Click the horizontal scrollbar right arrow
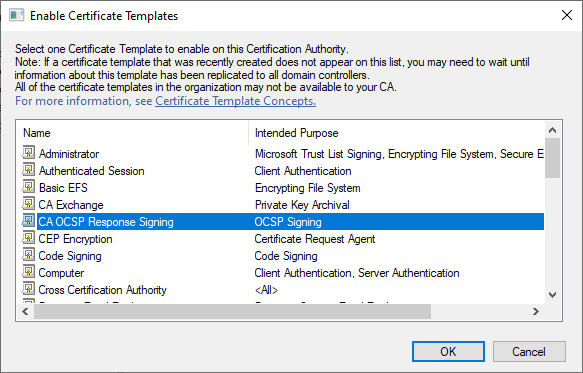The width and height of the screenshot is (583, 373). pyautogui.click(x=536, y=312)
